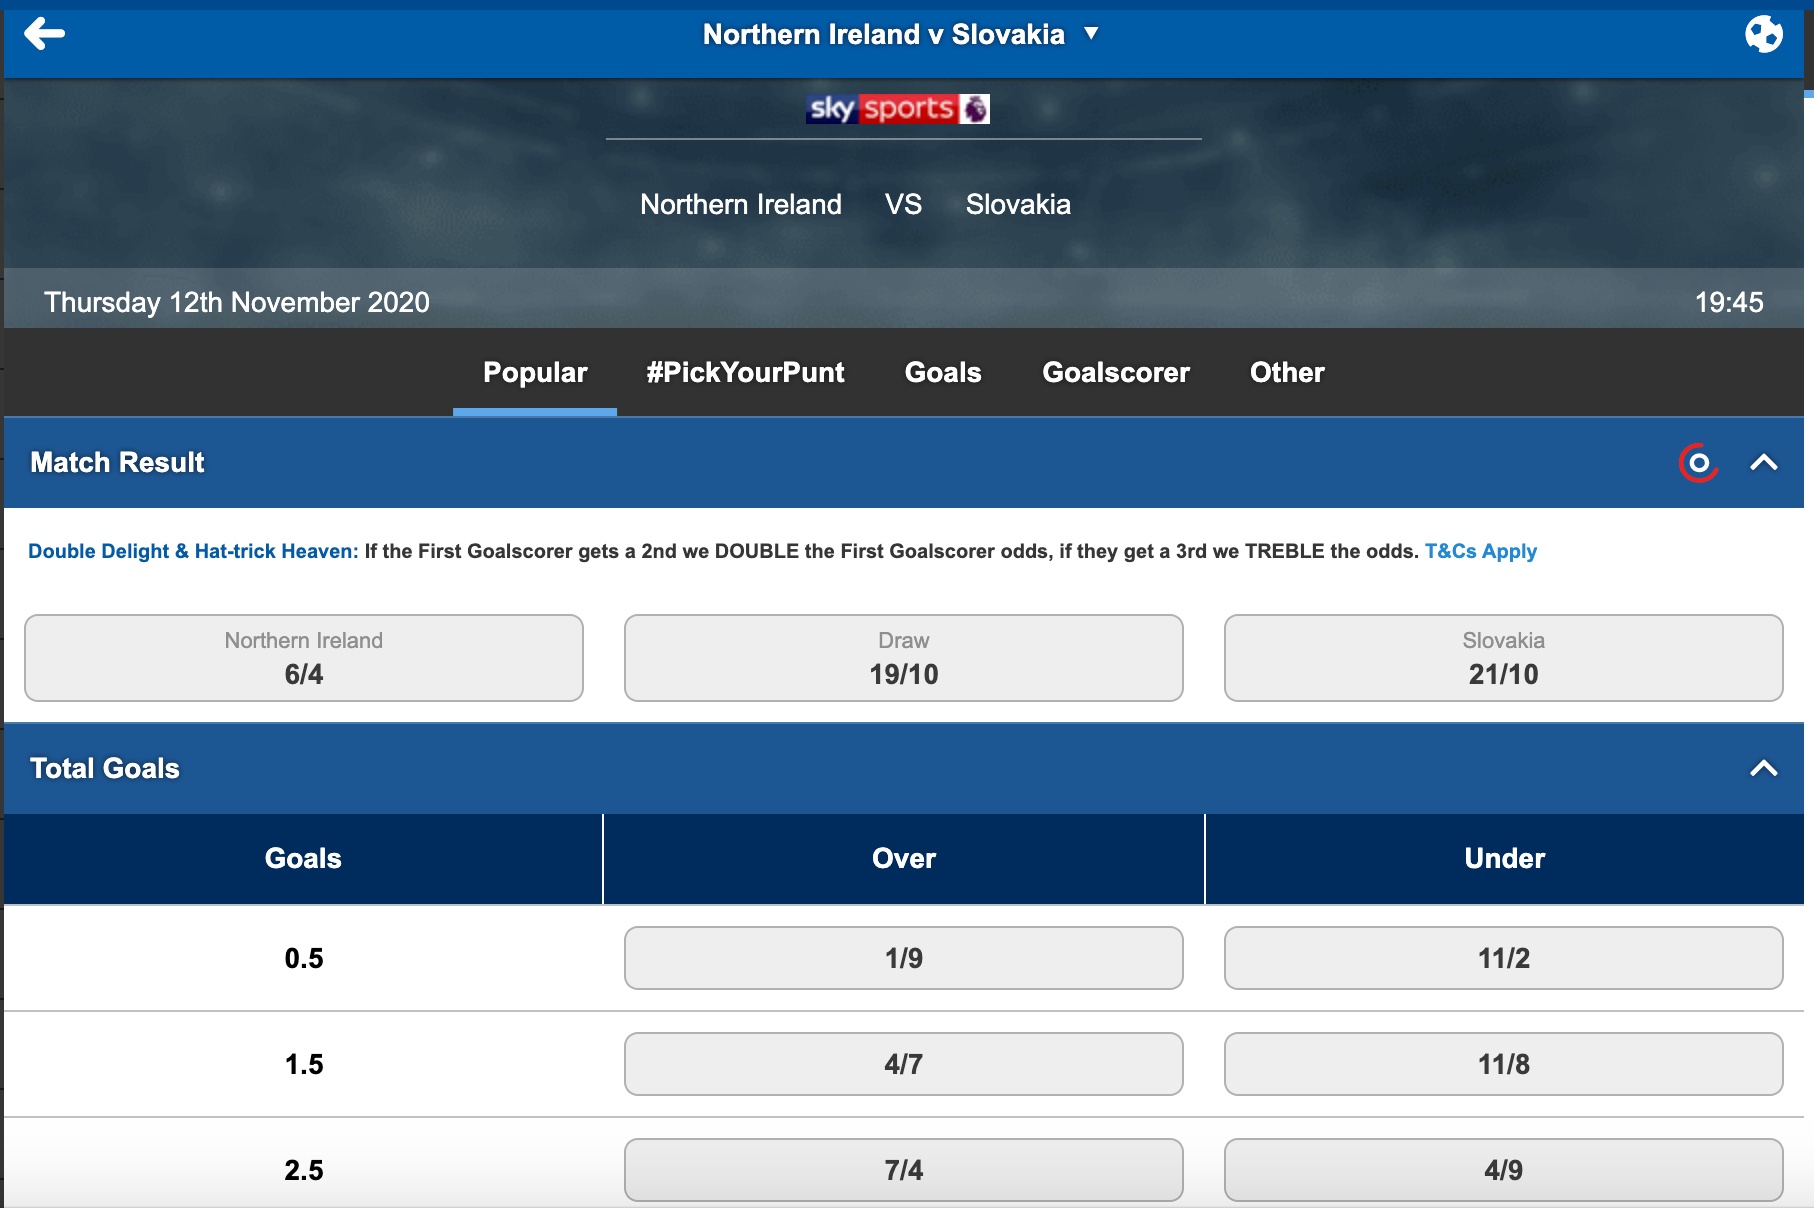Select the Popular tab
Viewport: 1814px width, 1208px height.
click(535, 372)
